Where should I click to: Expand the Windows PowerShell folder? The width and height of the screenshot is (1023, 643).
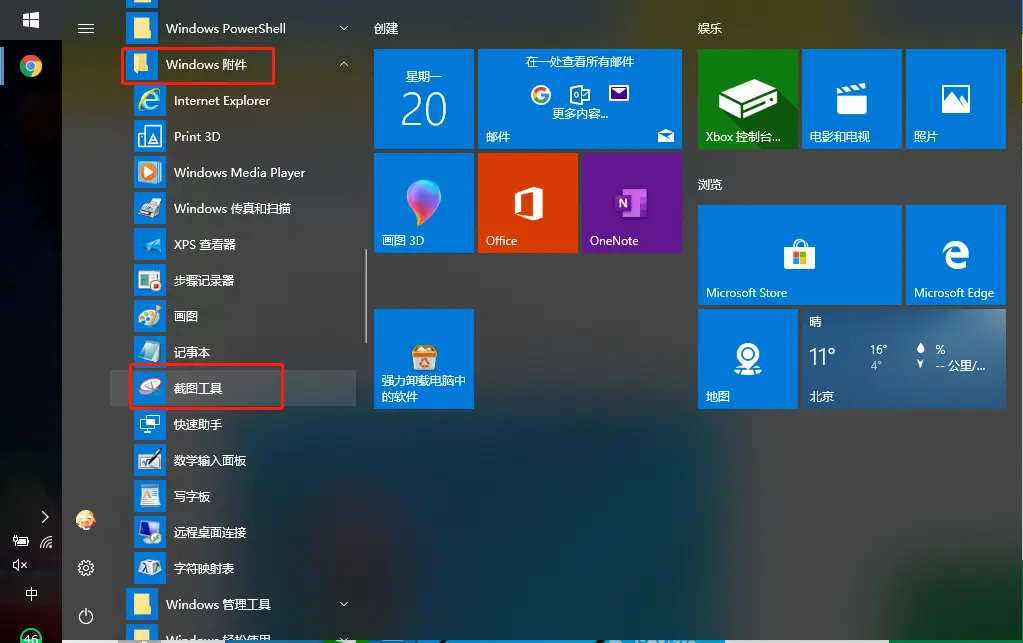[344, 28]
